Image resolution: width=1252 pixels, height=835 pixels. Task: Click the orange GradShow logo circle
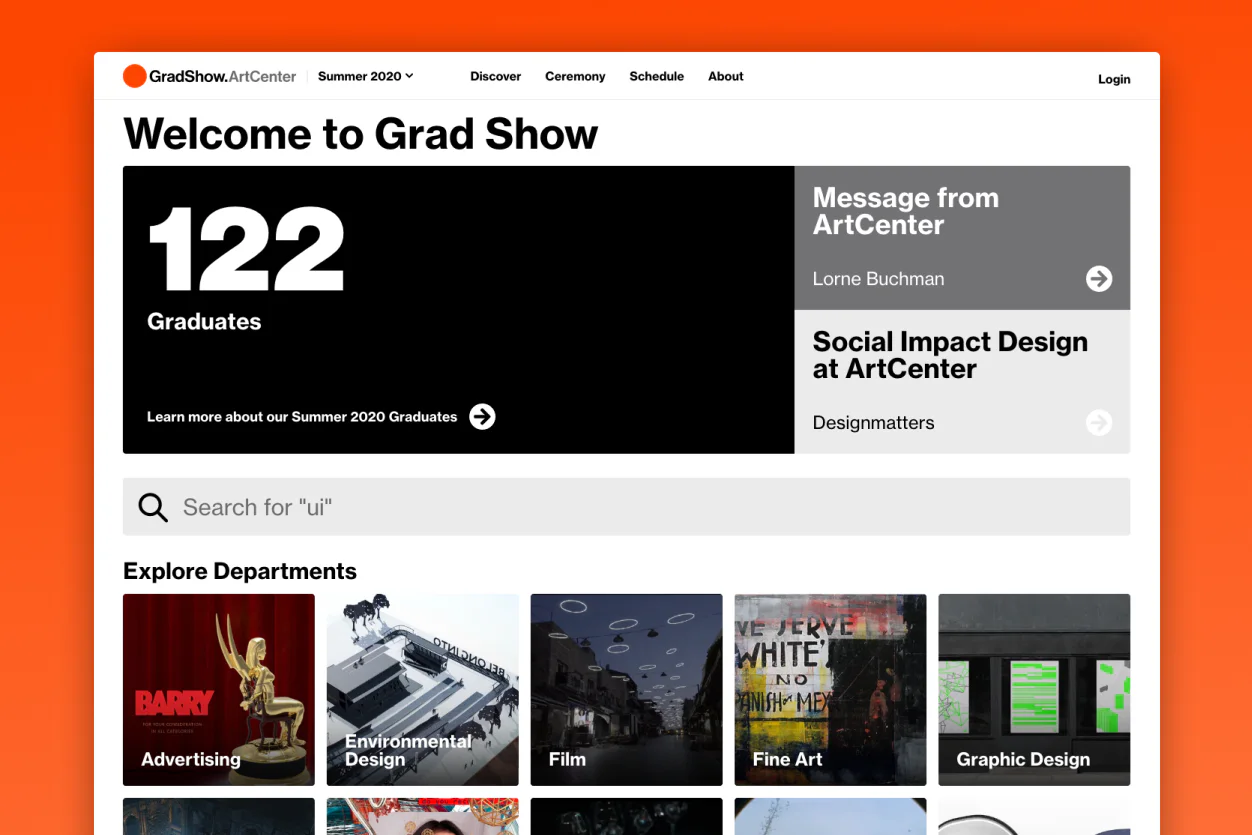(x=134, y=76)
